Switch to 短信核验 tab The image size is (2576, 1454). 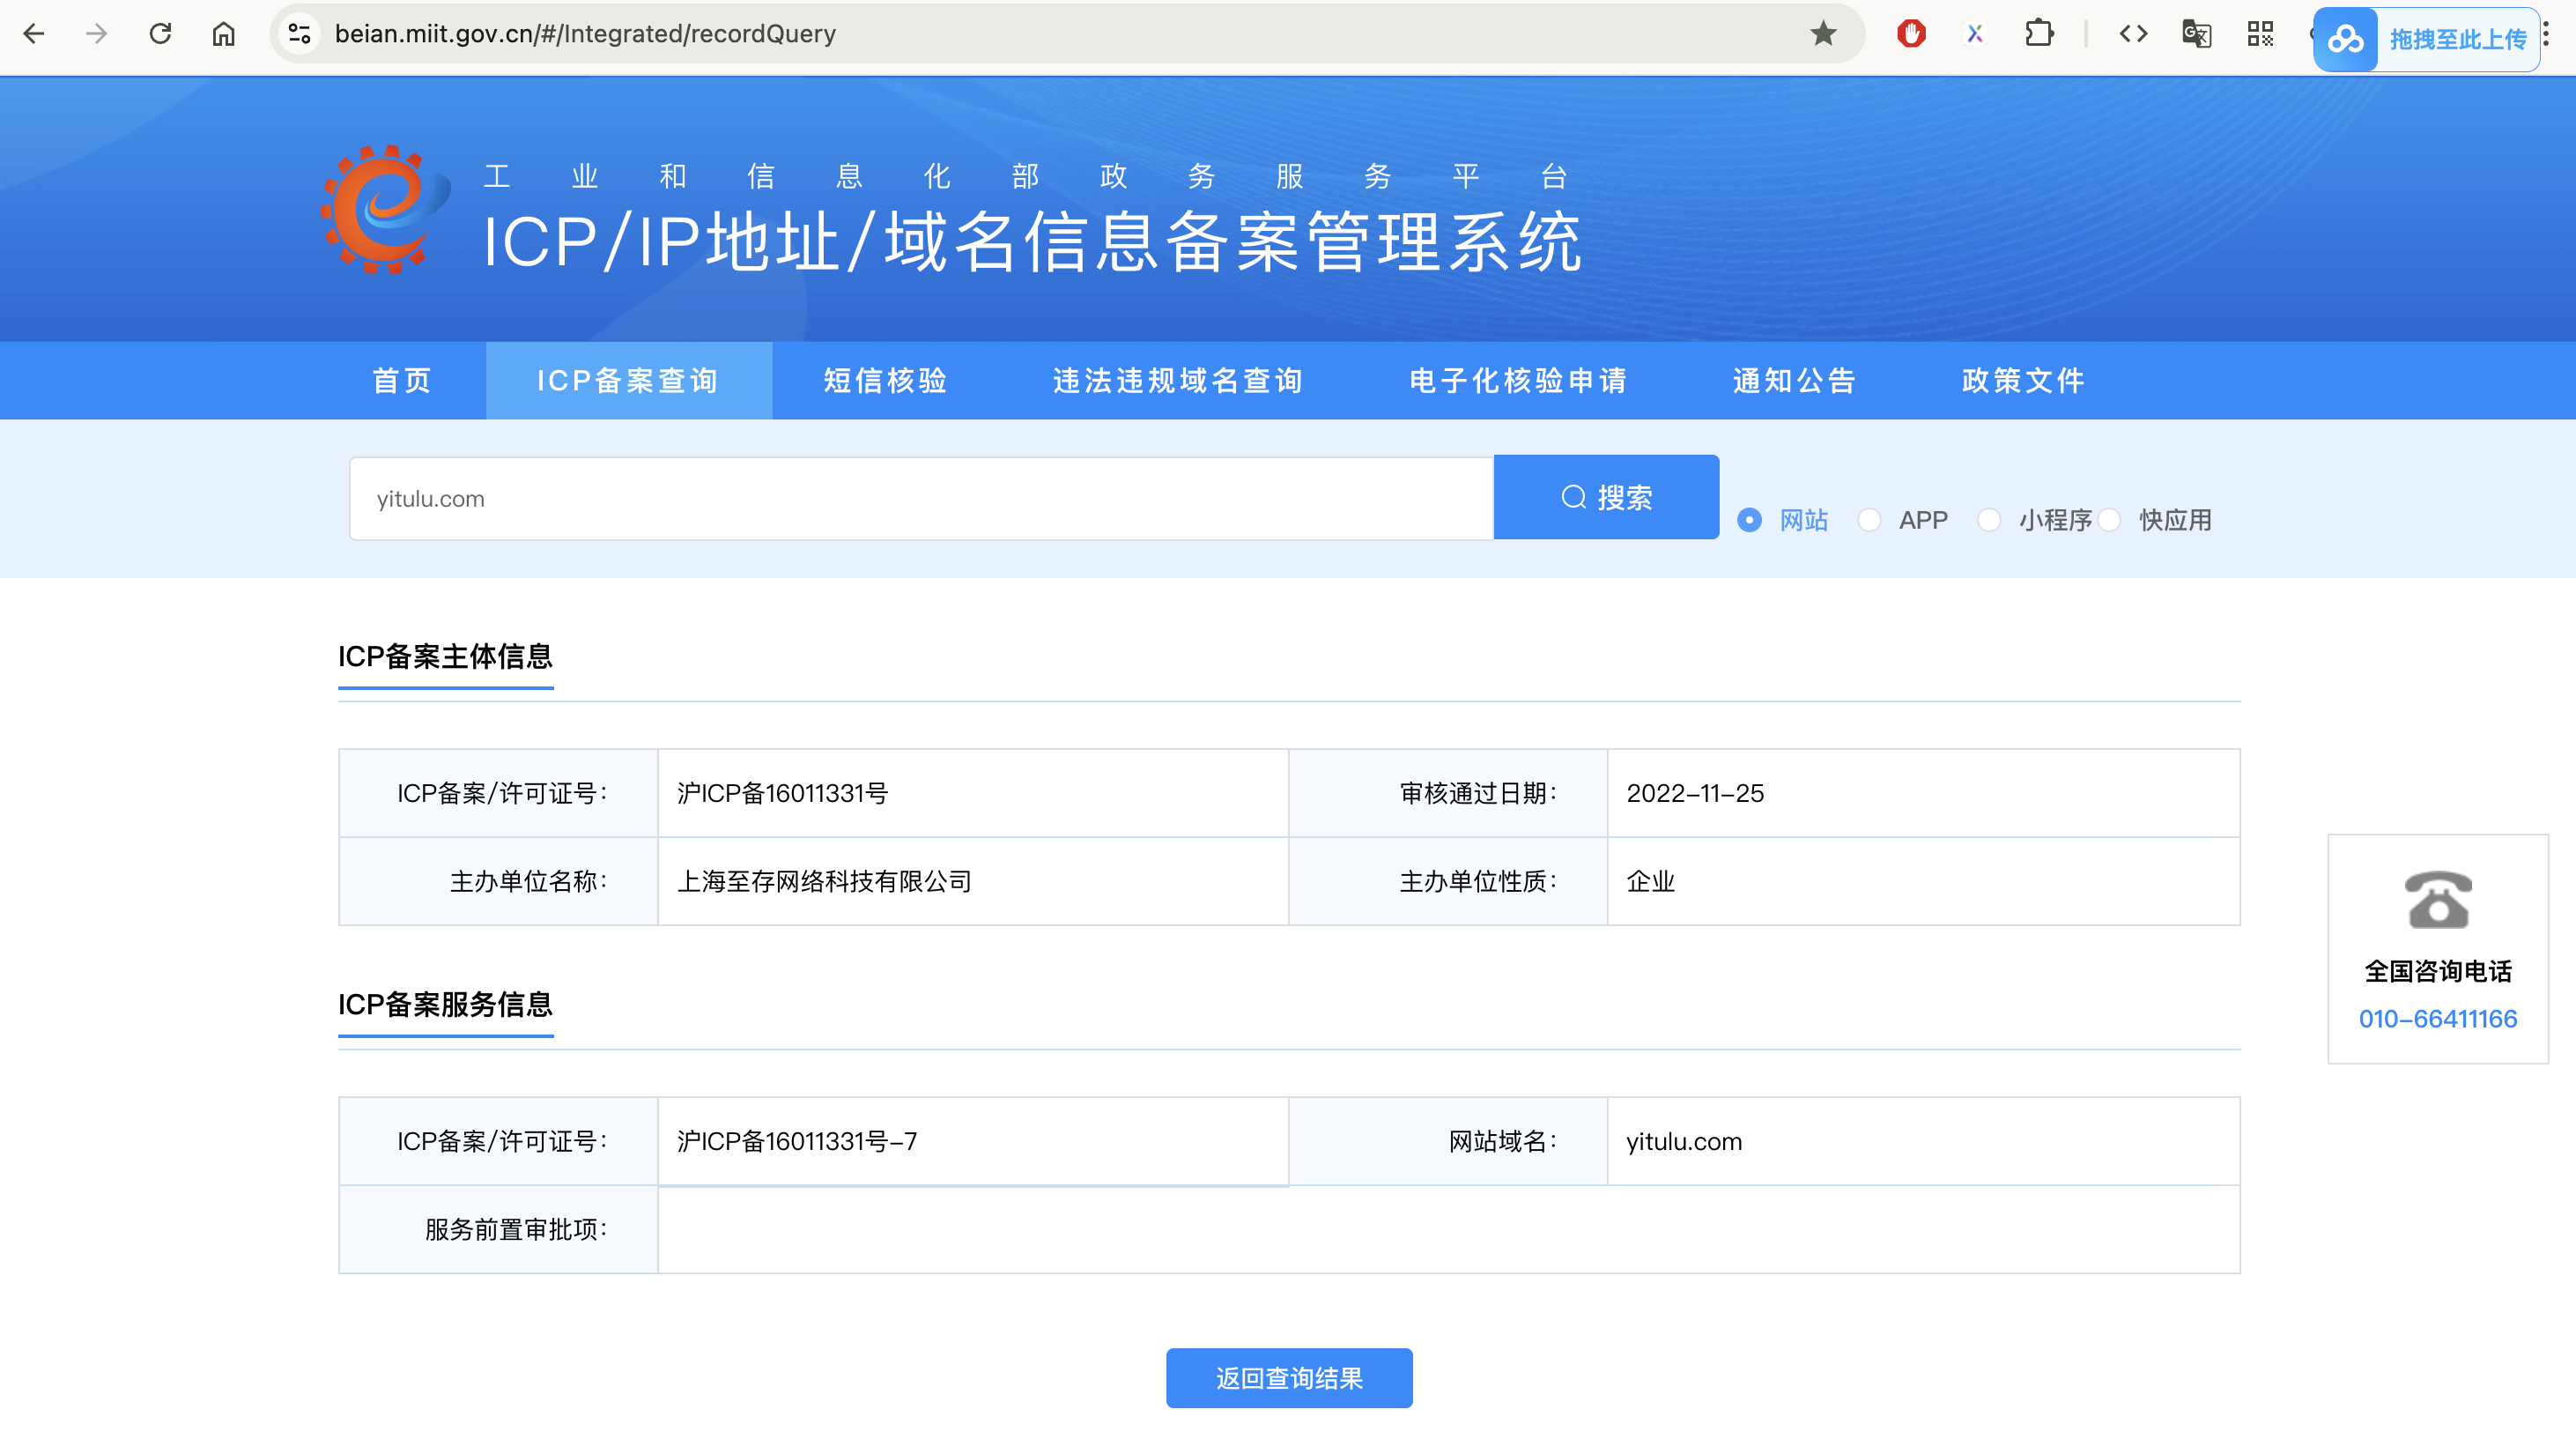click(x=885, y=380)
